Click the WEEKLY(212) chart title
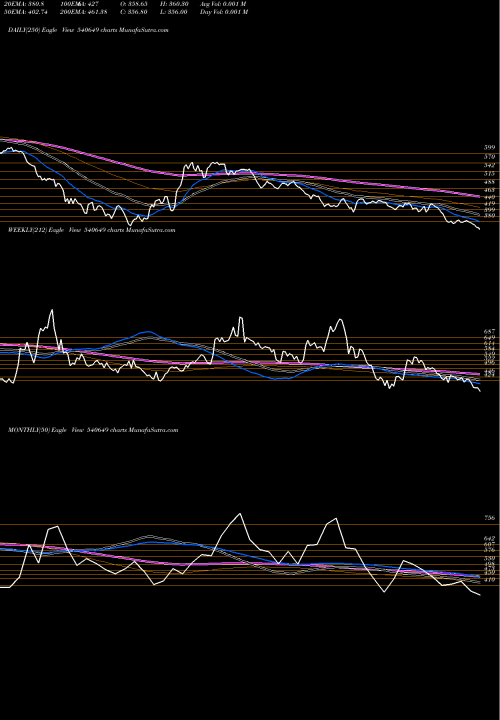Screen dimensions: 500x720 click(x=91, y=230)
